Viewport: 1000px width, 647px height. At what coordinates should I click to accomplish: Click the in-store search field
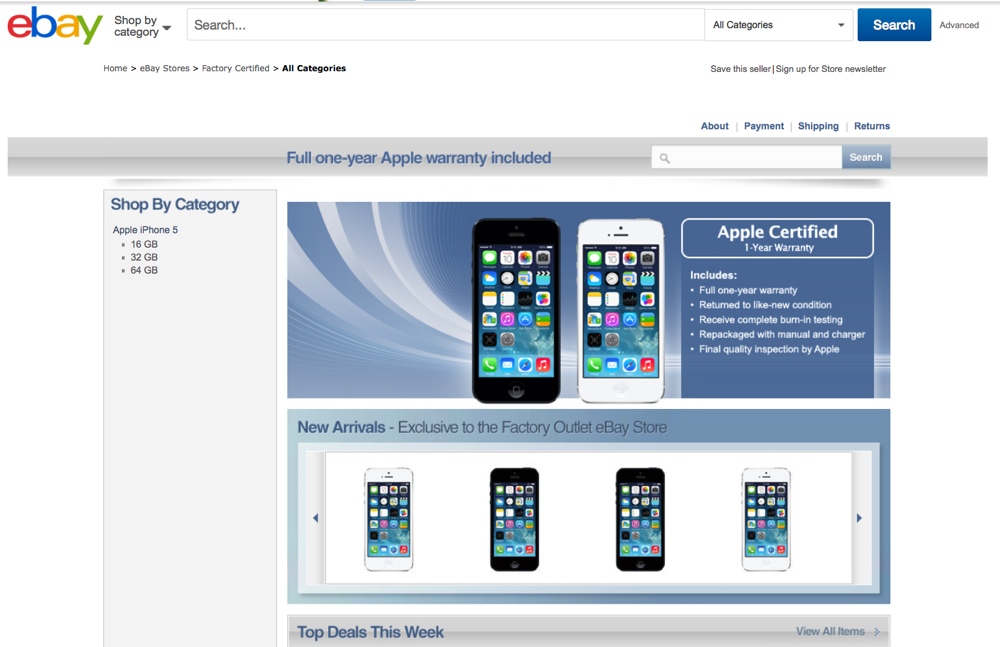[x=746, y=157]
